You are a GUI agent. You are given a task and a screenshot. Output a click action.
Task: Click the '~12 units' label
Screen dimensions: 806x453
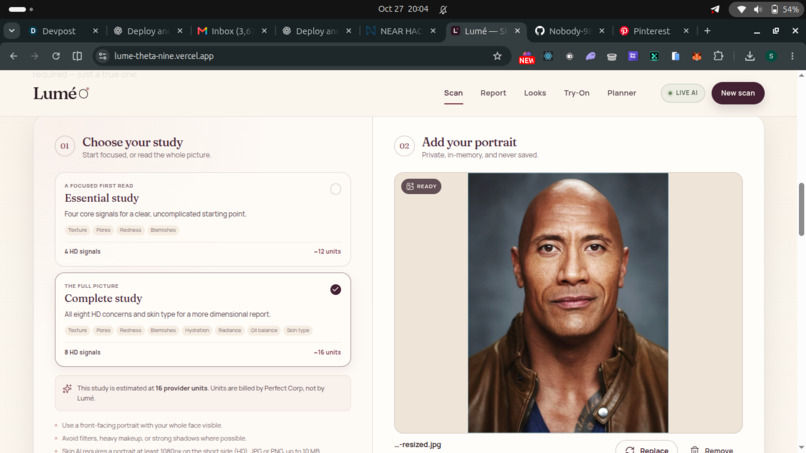coord(327,251)
